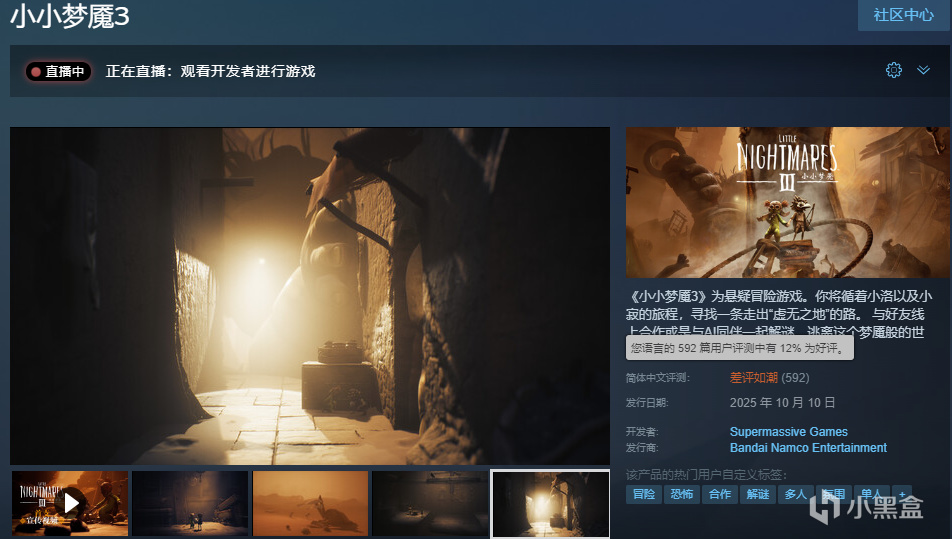Click the 直播中 live badge
Viewport: 952px width, 539px height.
(x=58, y=72)
